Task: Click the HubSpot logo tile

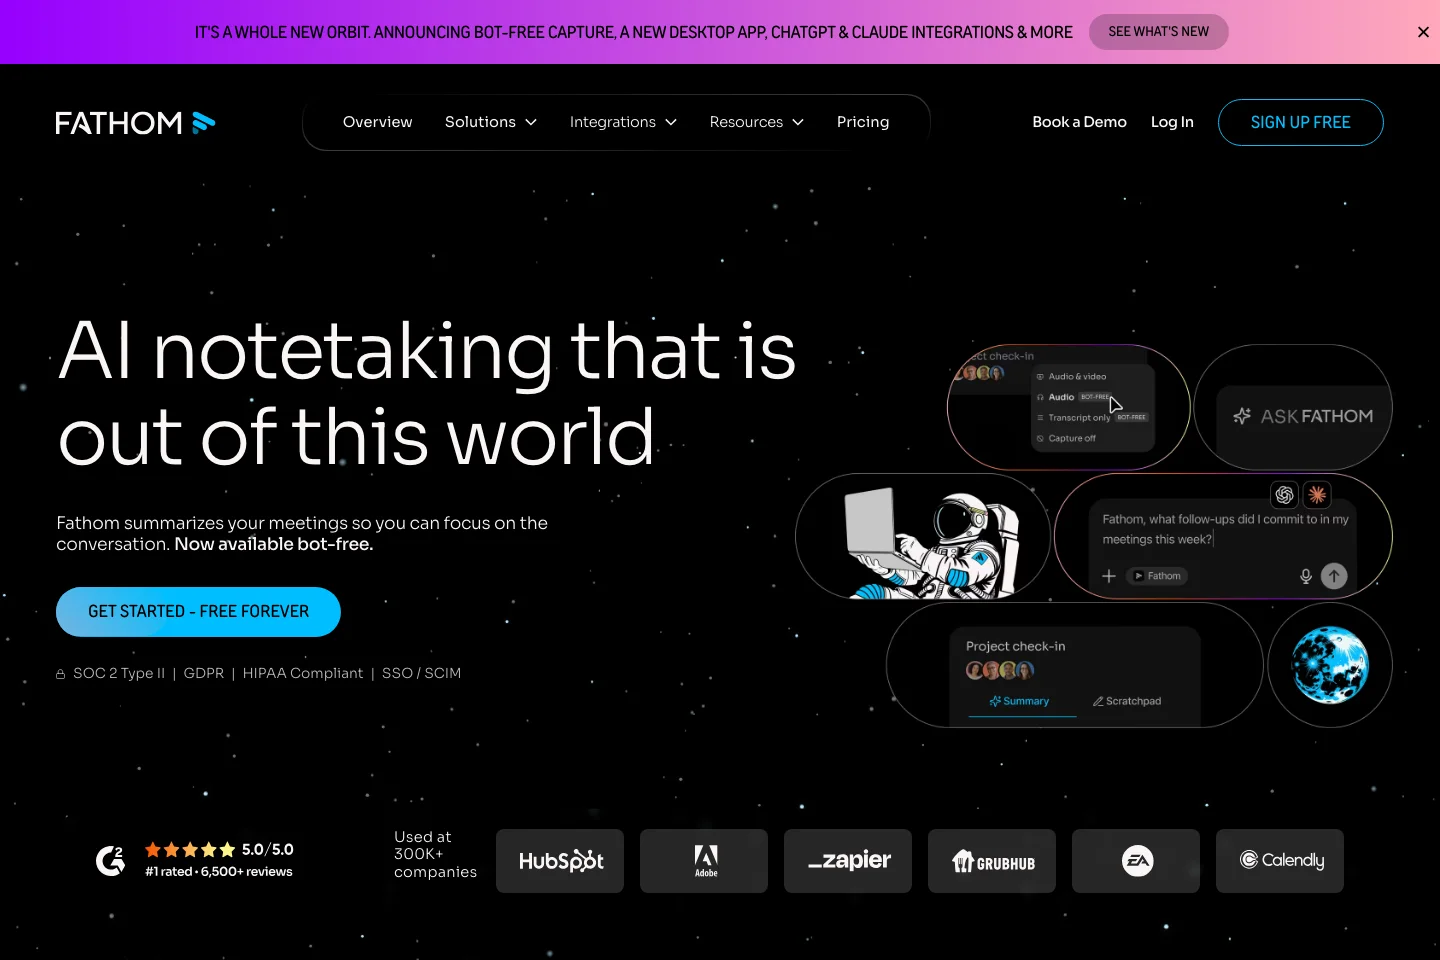Action: (x=560, y=861)
